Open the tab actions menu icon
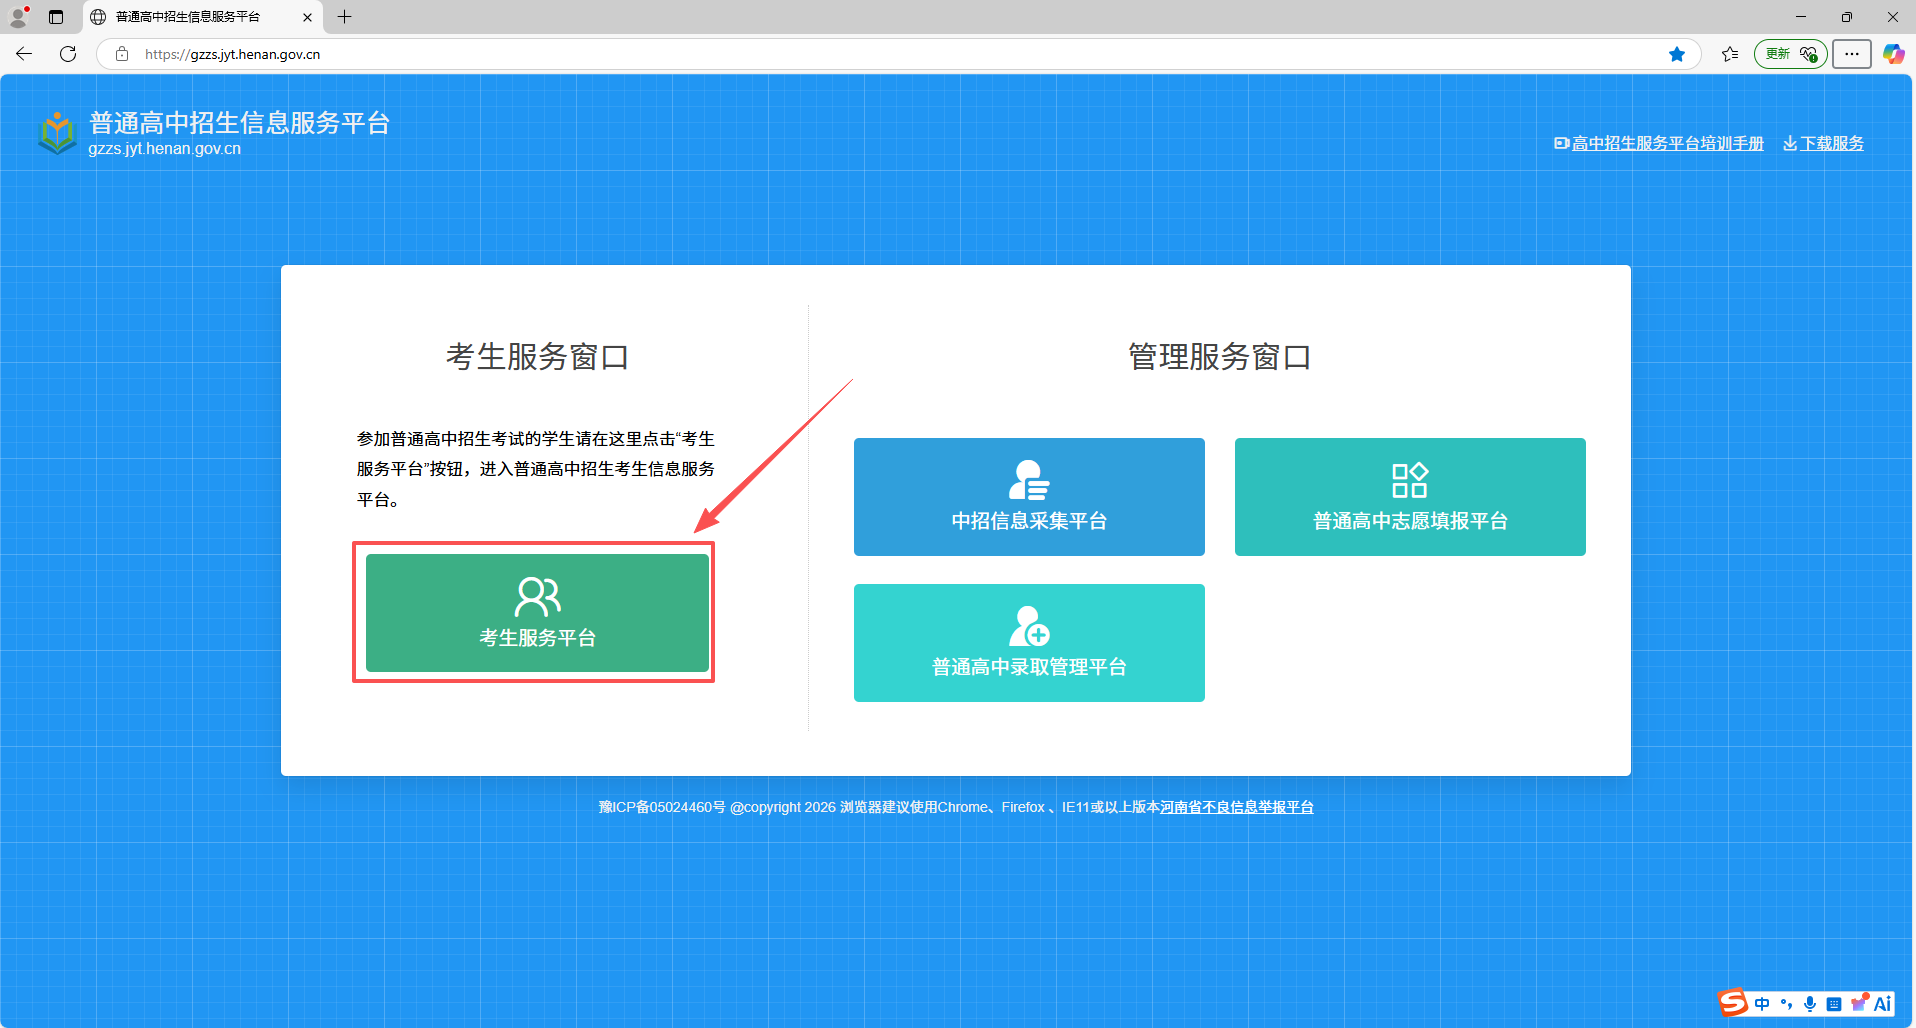 point(56,17)
